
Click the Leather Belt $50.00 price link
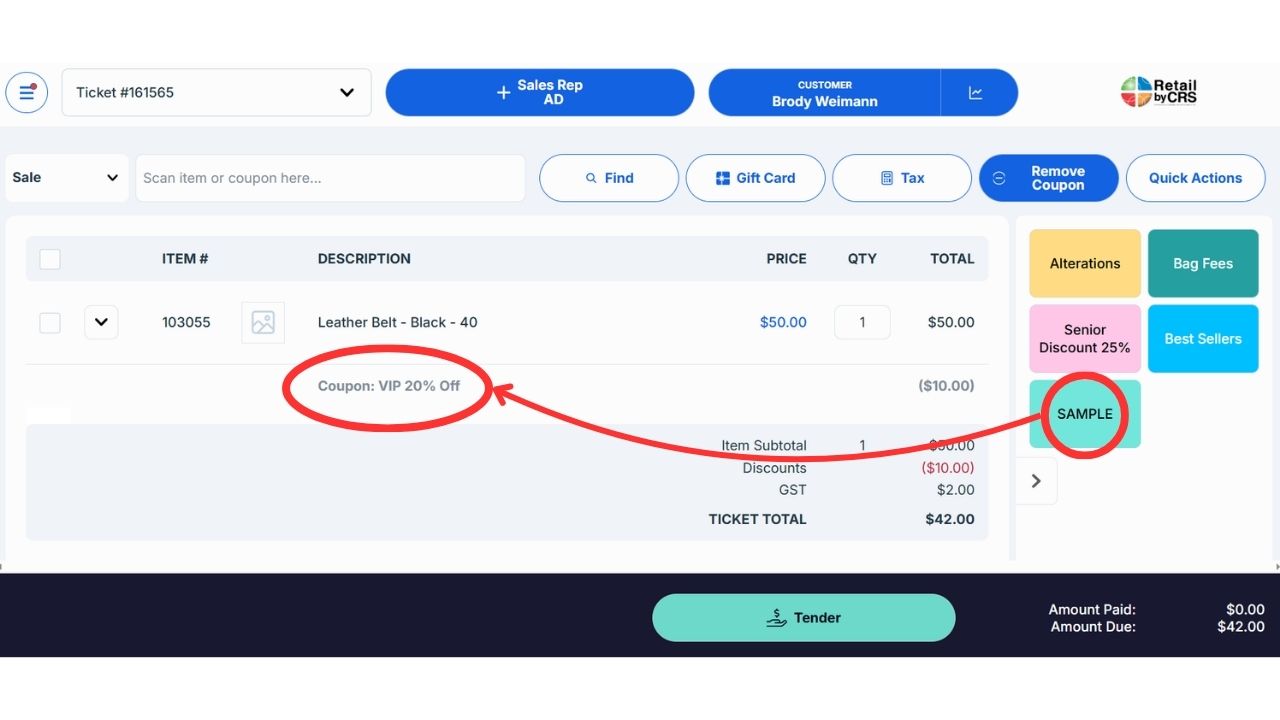point(783,323)
